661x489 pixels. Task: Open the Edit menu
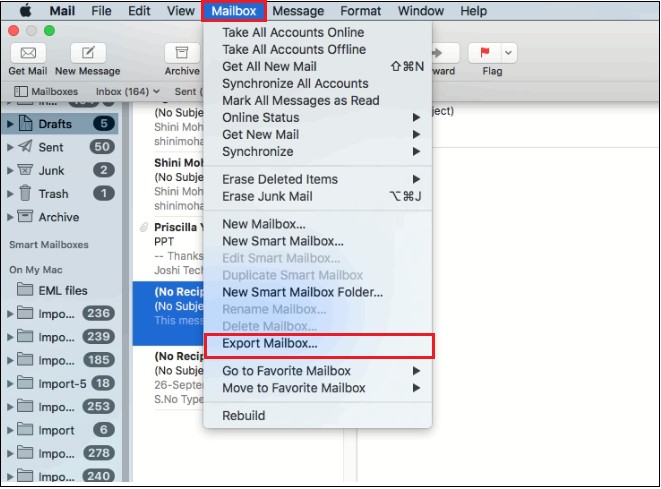click(139, 11)
